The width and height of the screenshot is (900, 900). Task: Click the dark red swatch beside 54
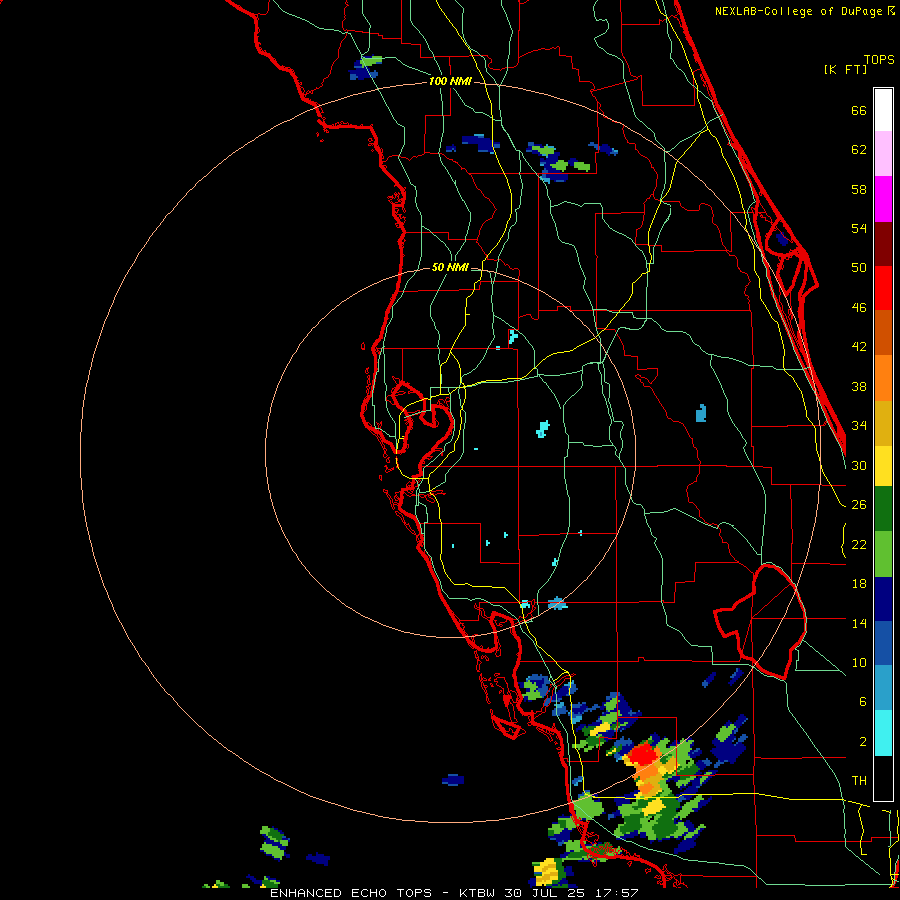[883, 244]
